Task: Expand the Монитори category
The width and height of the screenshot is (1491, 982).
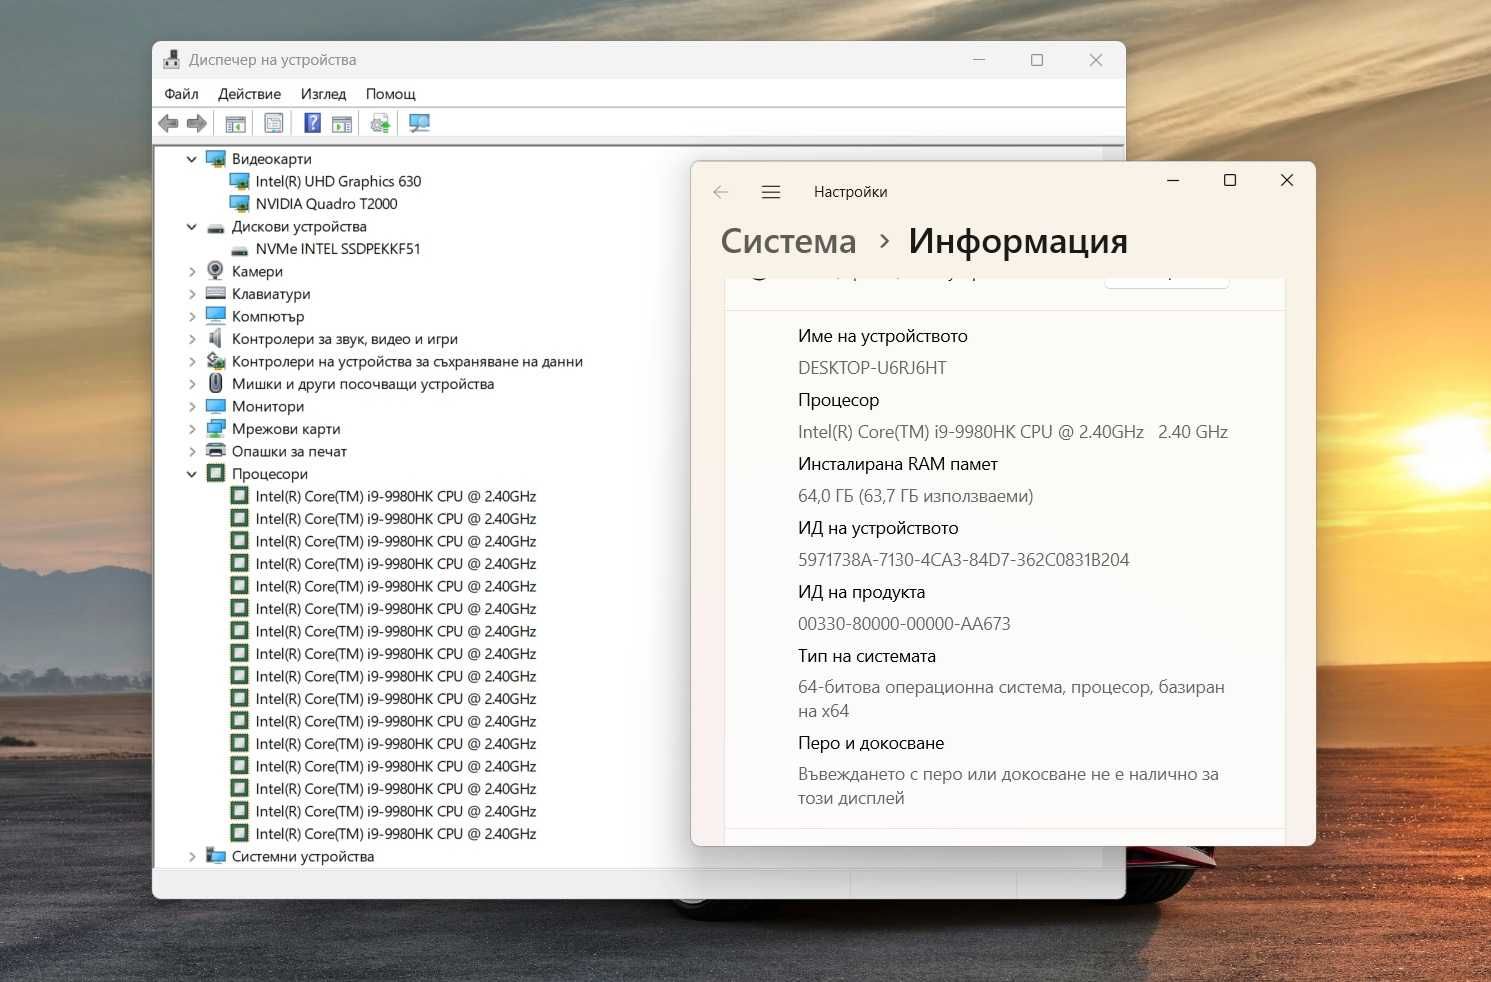Action: tap(192, 406)
